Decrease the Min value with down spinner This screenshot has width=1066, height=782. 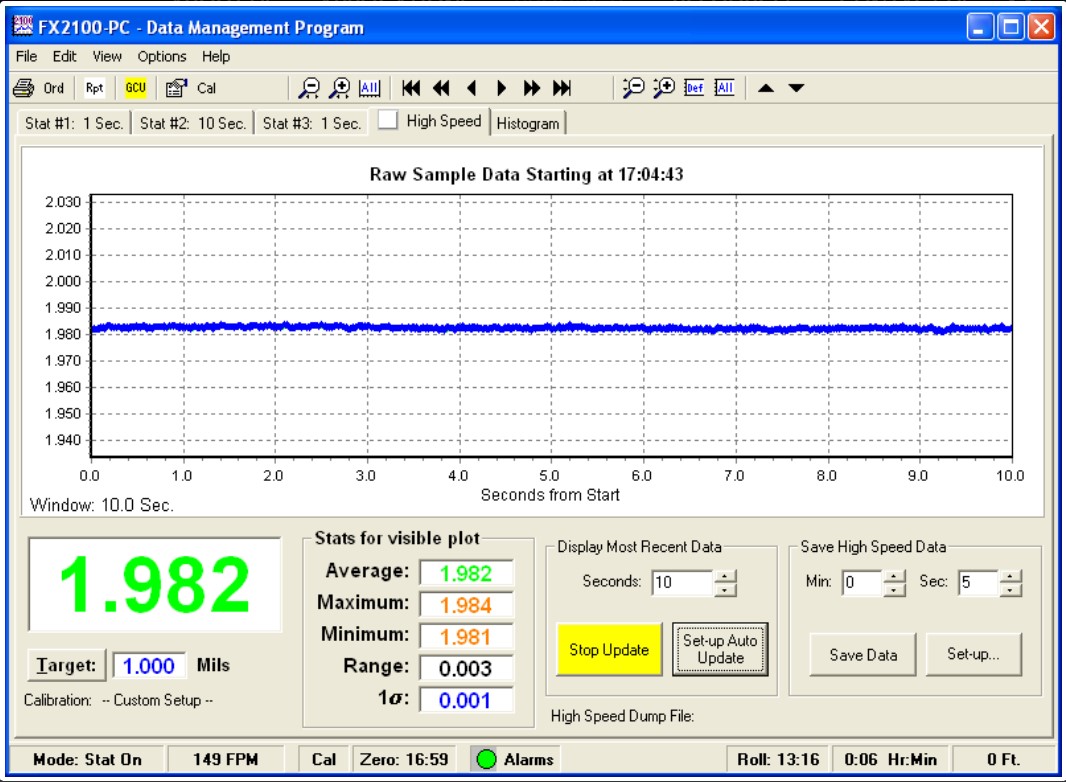pos(894,589)
